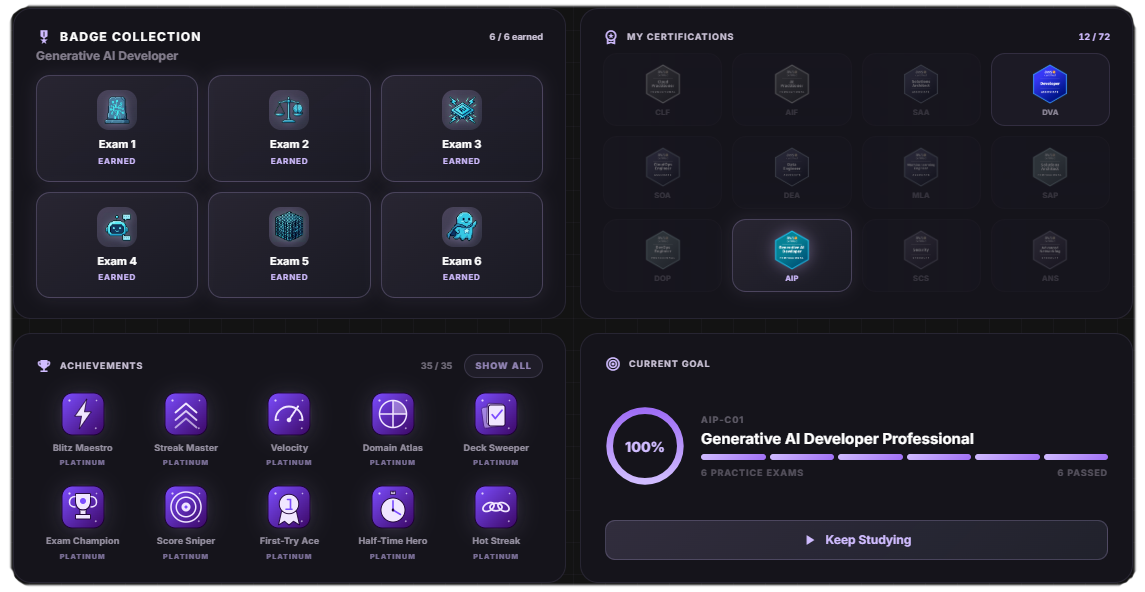View the Exam Champion trophy achievement
Screen dimensions: 1145x592
tap(83, 523)
